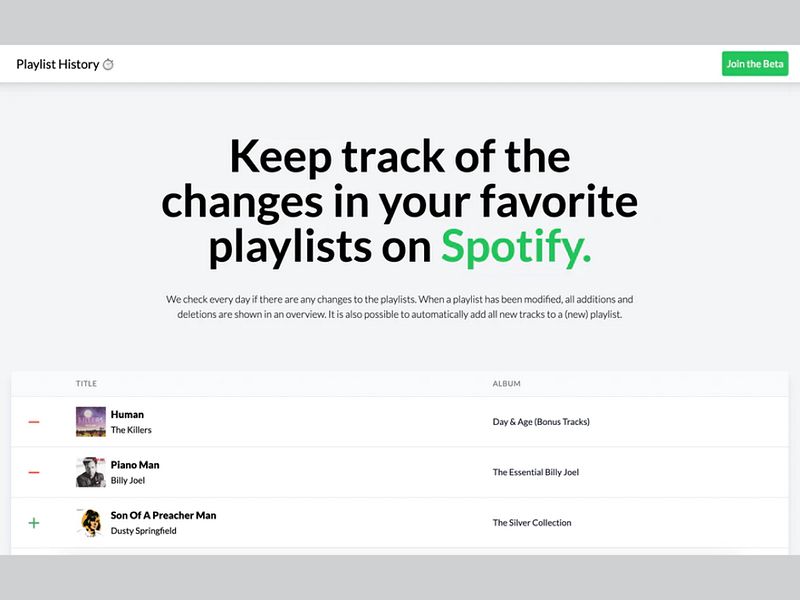Click the Piano Man album cover thumbnail

[x=89, y=471]
